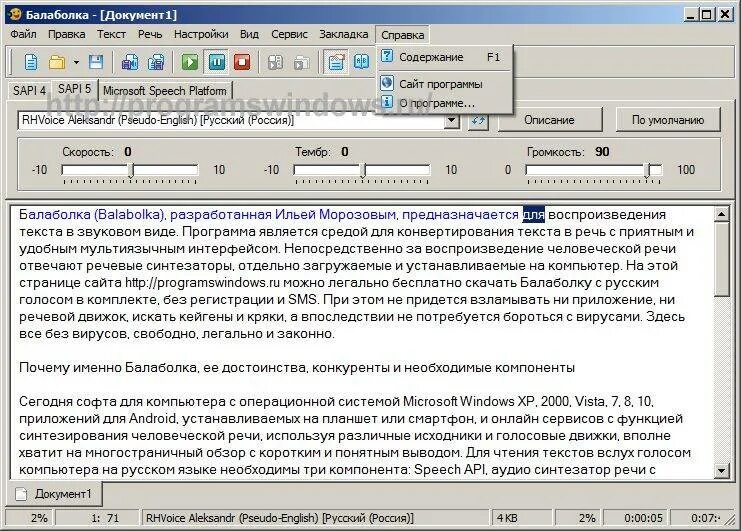This screenshot has height=531, width=741.
Task: Click the refresh voices arrows button
Action: pyautogui.click(x=478, y=120)
